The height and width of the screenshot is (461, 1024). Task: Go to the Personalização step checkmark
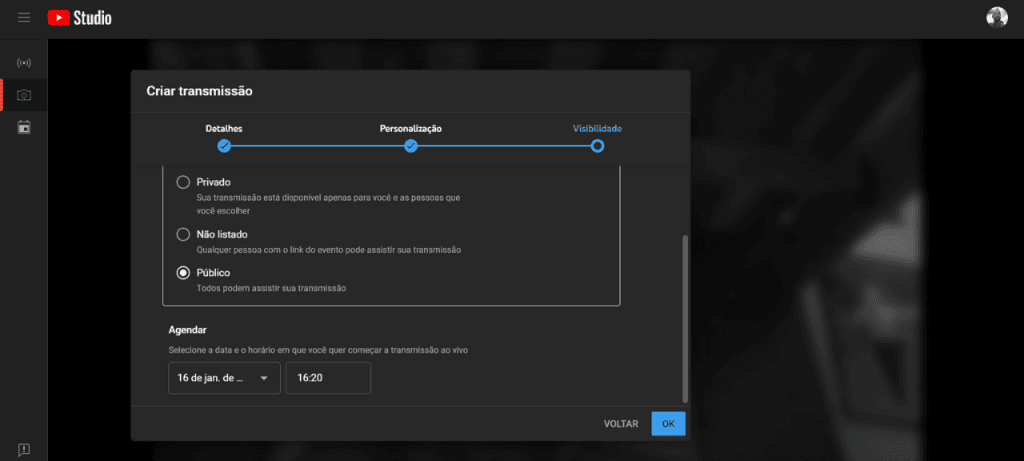click(411, 146)
